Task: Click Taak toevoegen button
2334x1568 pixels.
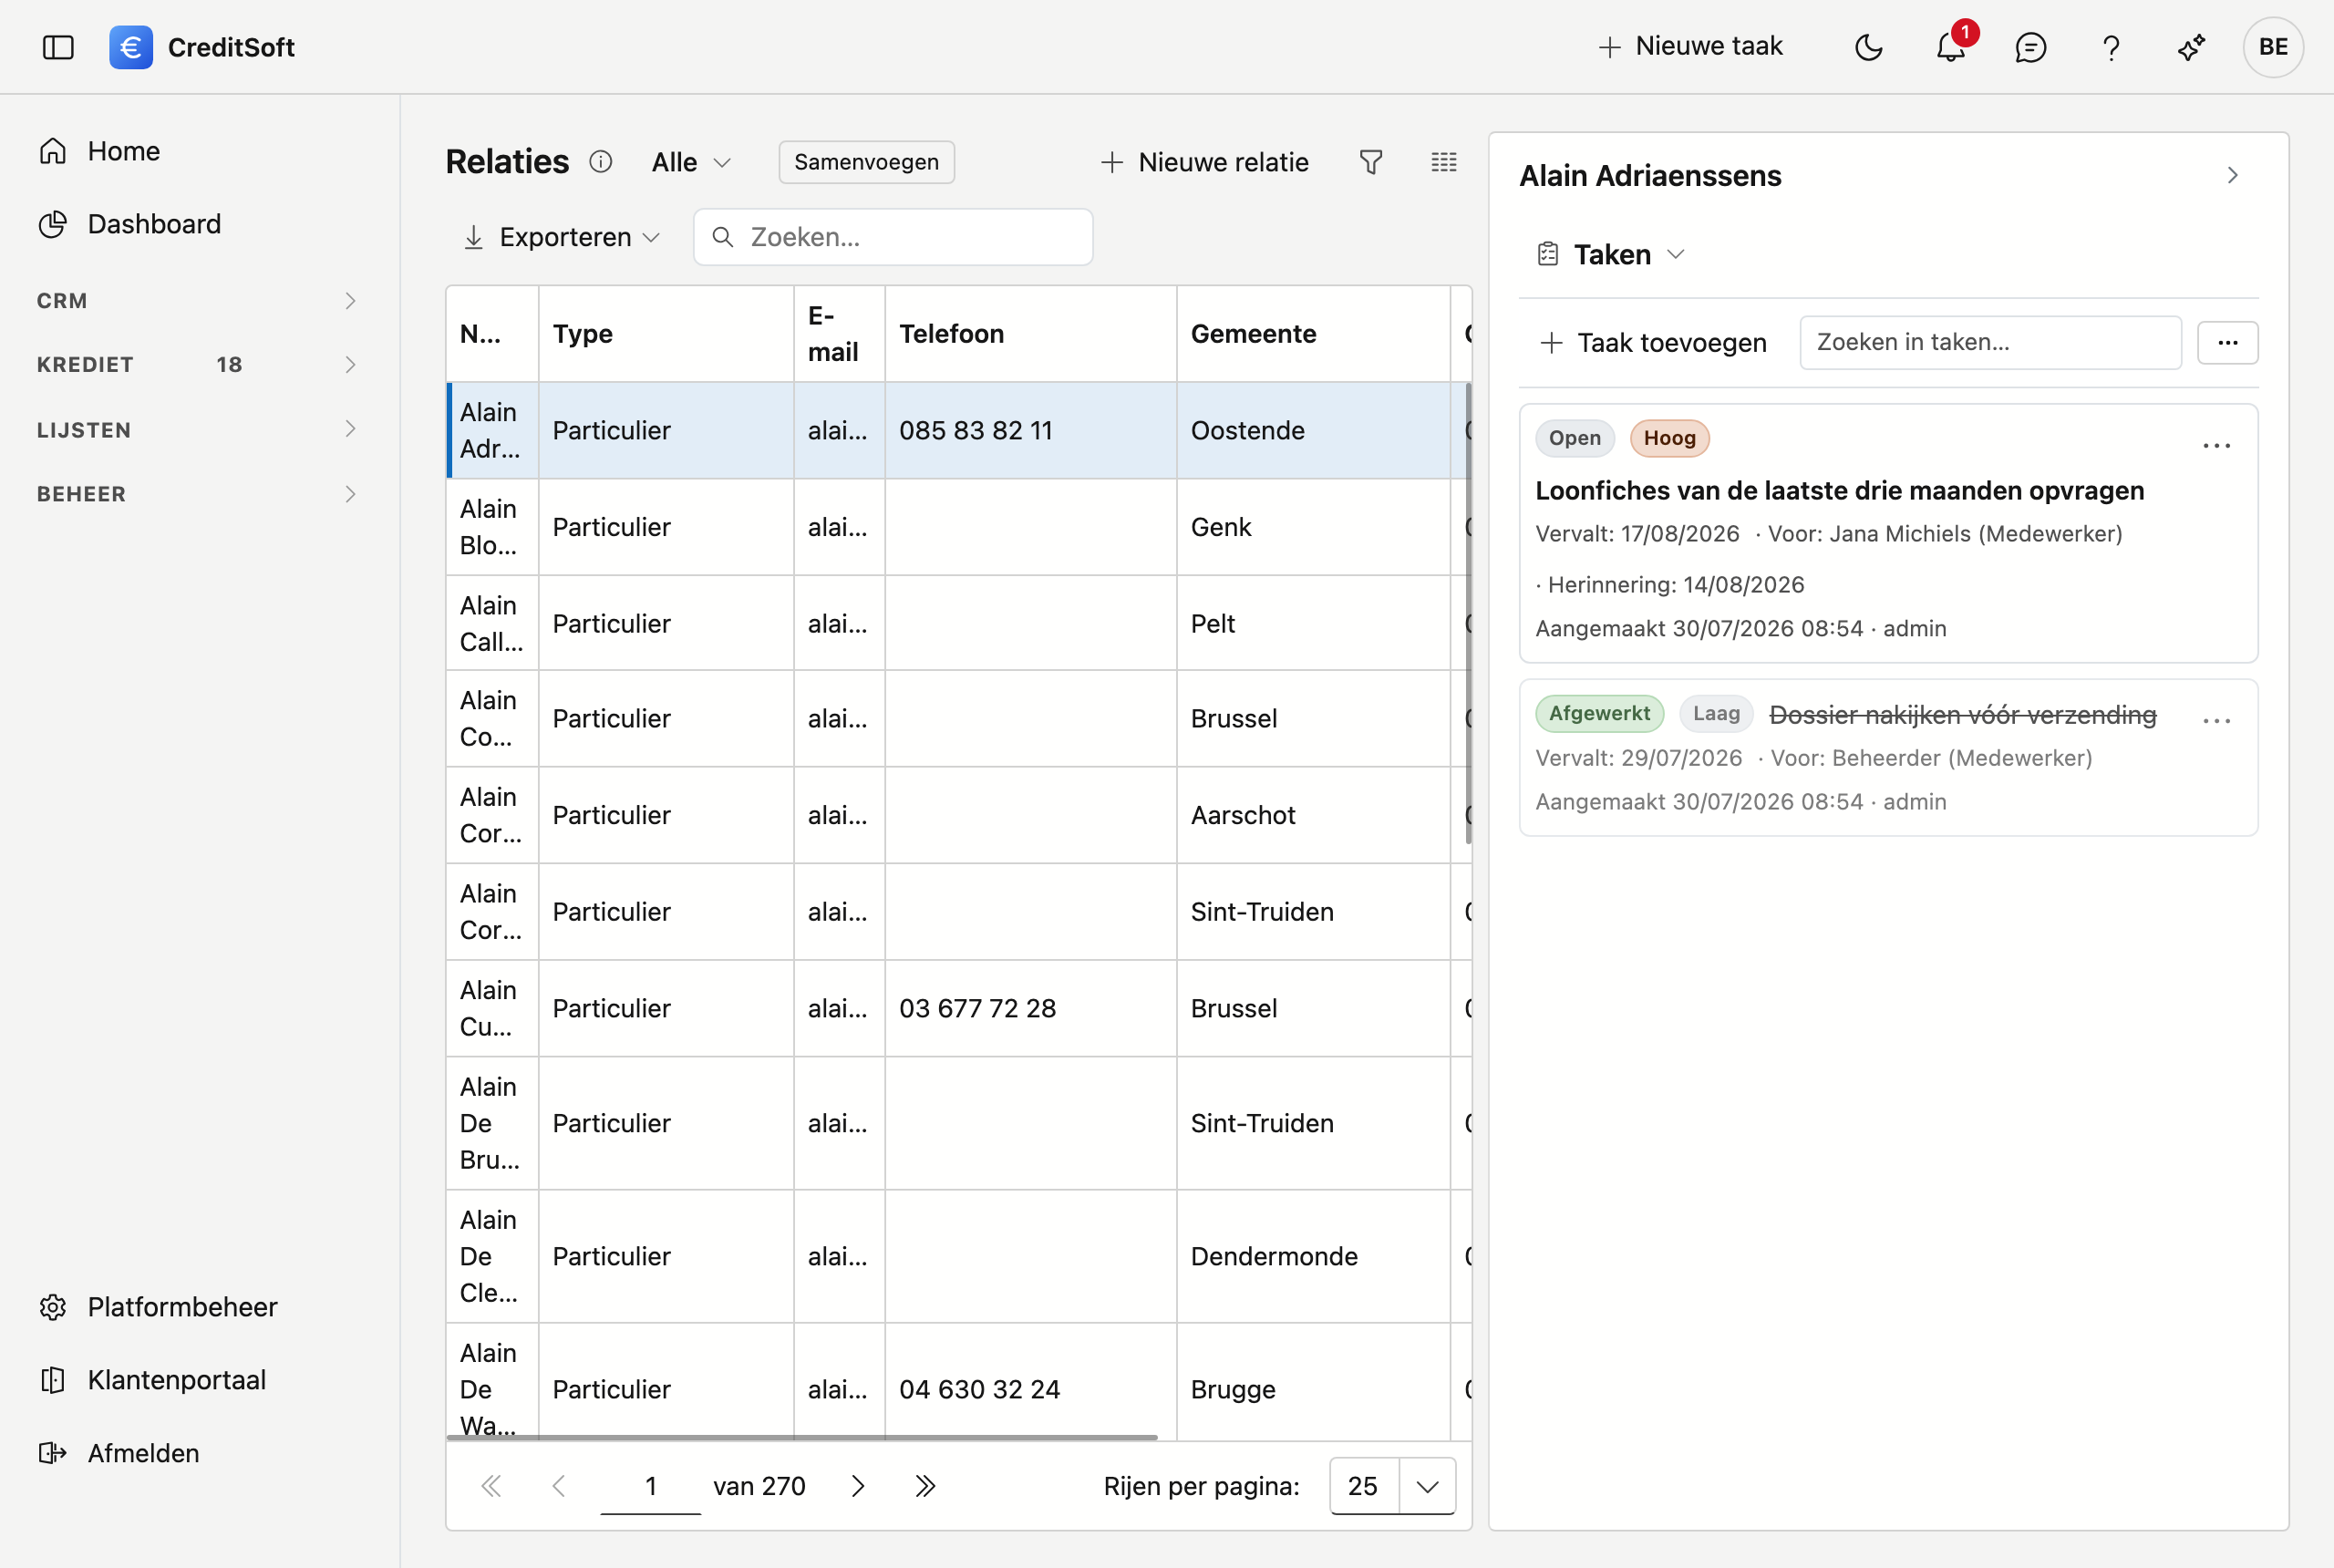Action: [1653, 343]
